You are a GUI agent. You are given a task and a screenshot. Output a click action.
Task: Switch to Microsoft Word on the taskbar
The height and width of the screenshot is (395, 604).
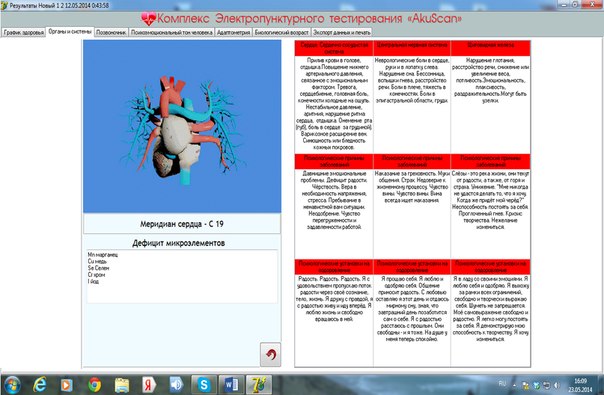click(x=231, y=385)
